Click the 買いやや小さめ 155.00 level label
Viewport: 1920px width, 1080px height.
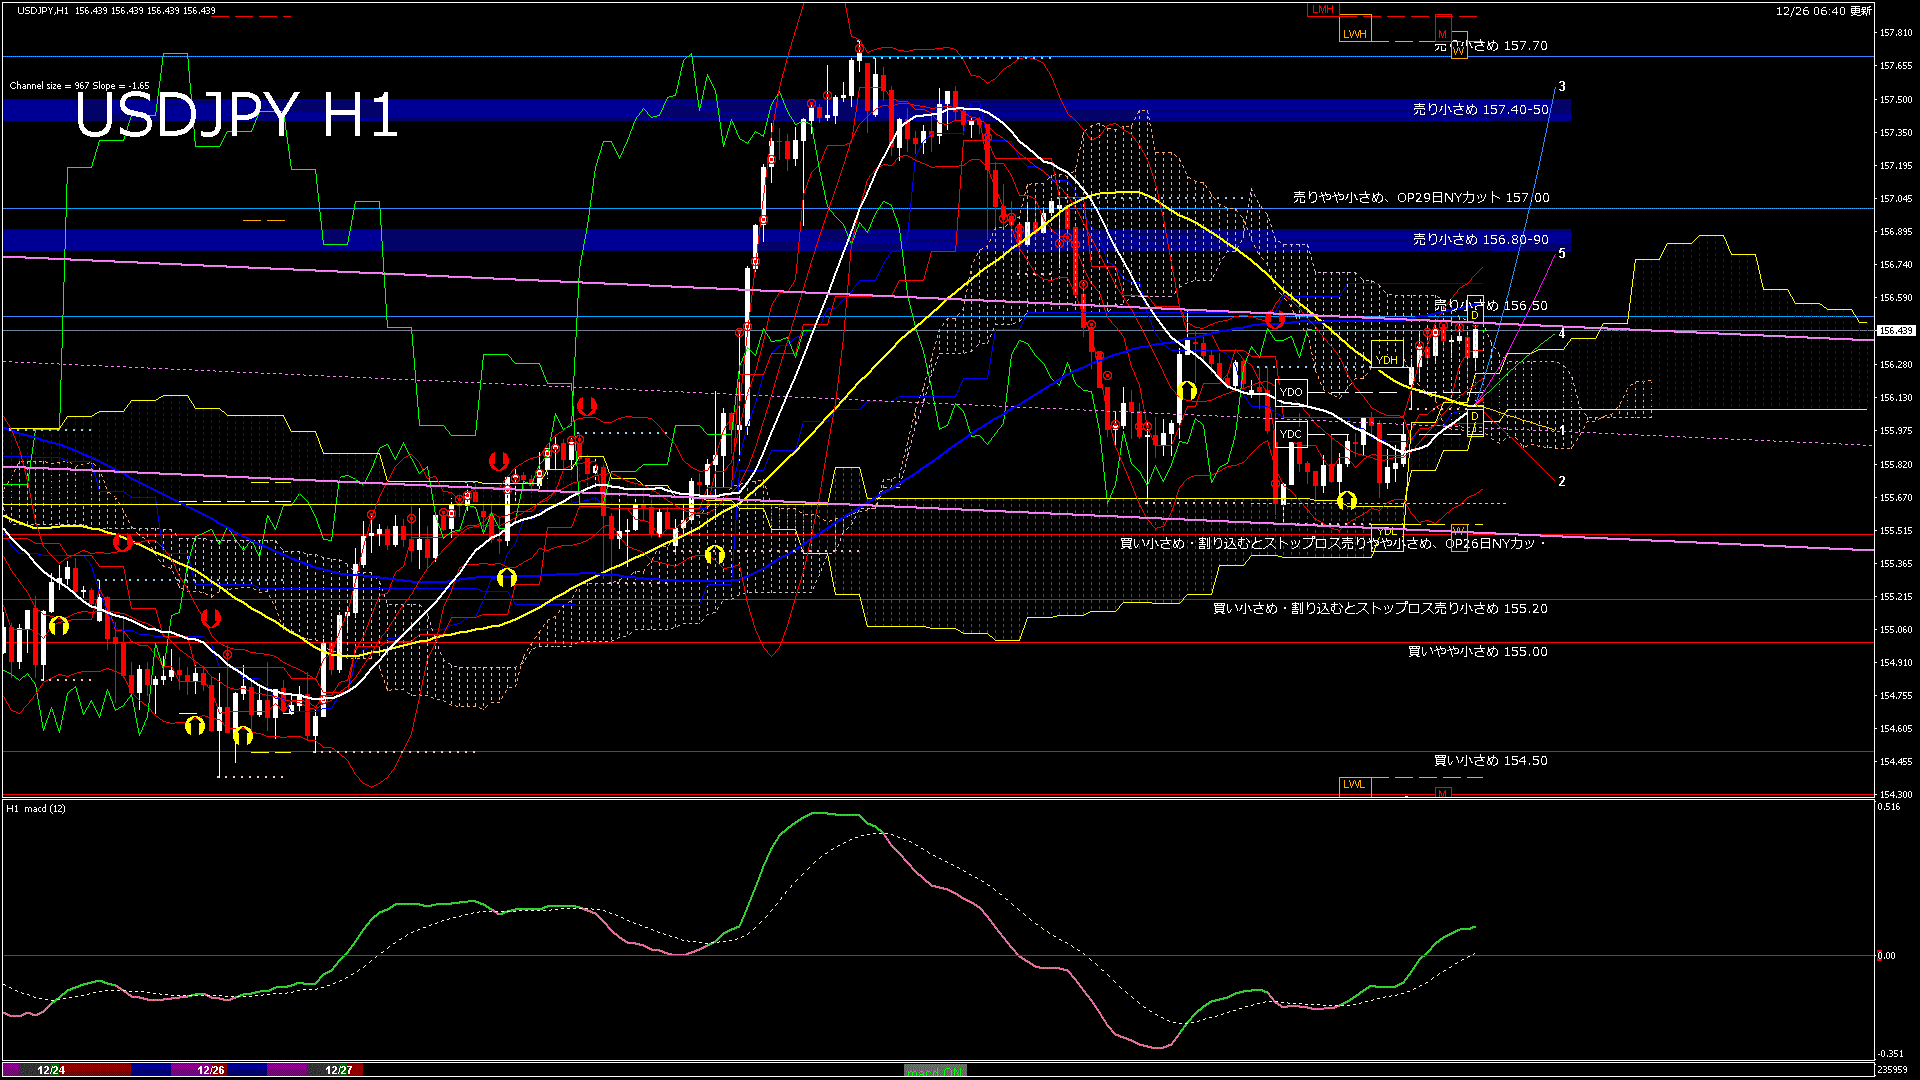(x=1477, y=652)
